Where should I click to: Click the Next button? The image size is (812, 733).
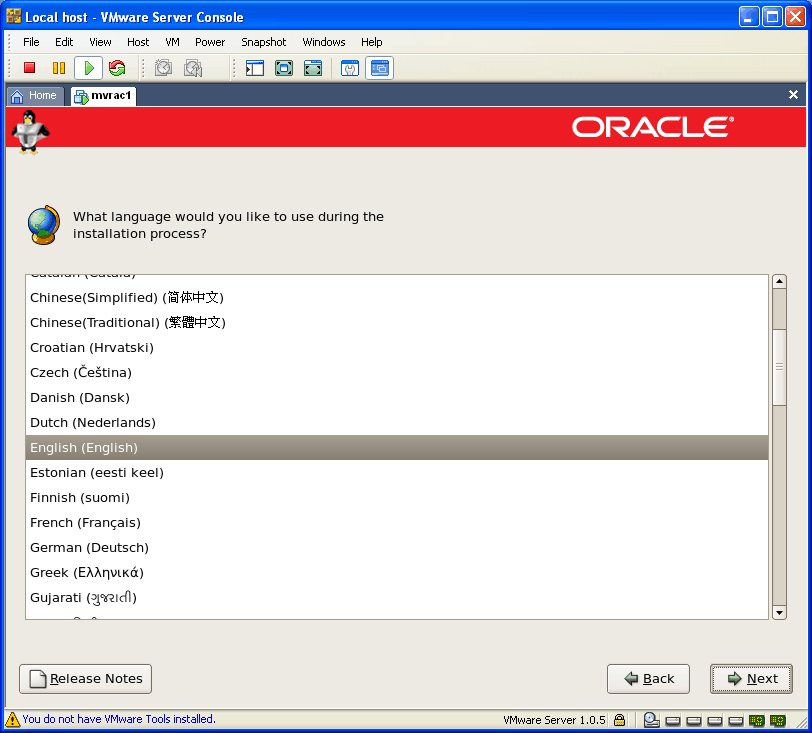[751, 679]
